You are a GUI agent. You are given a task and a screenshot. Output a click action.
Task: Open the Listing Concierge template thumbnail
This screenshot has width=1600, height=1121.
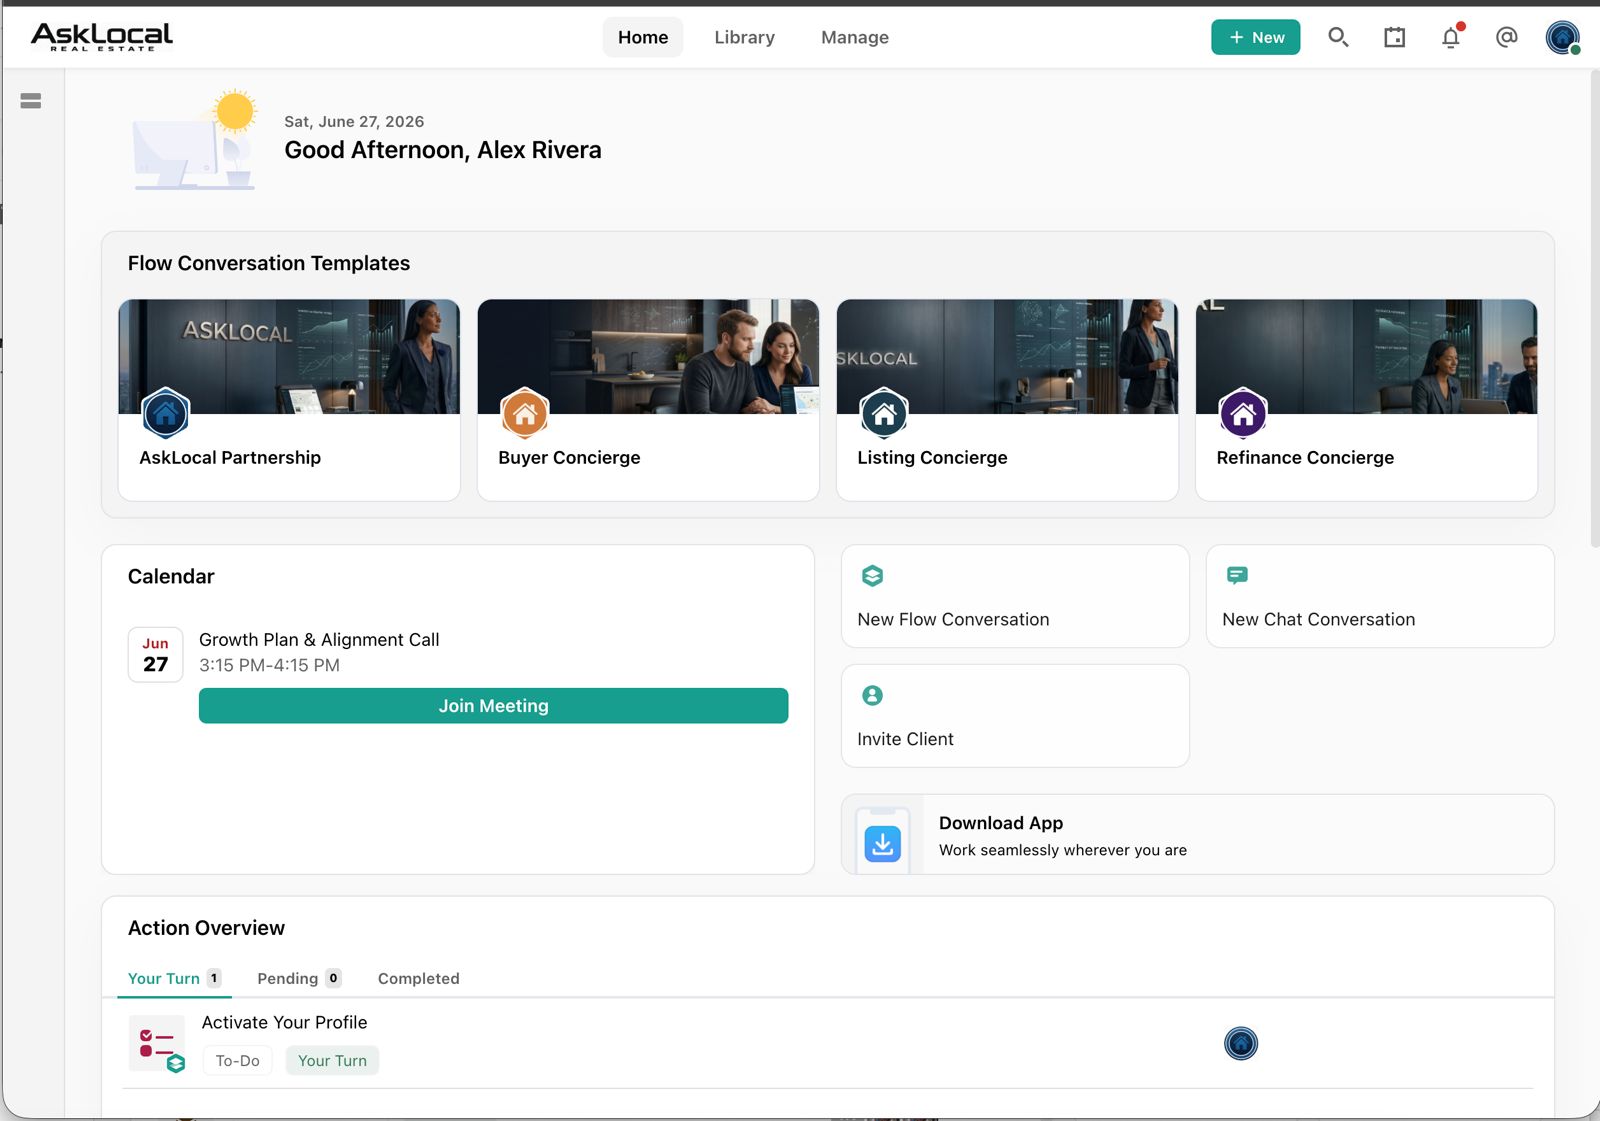1007,357
